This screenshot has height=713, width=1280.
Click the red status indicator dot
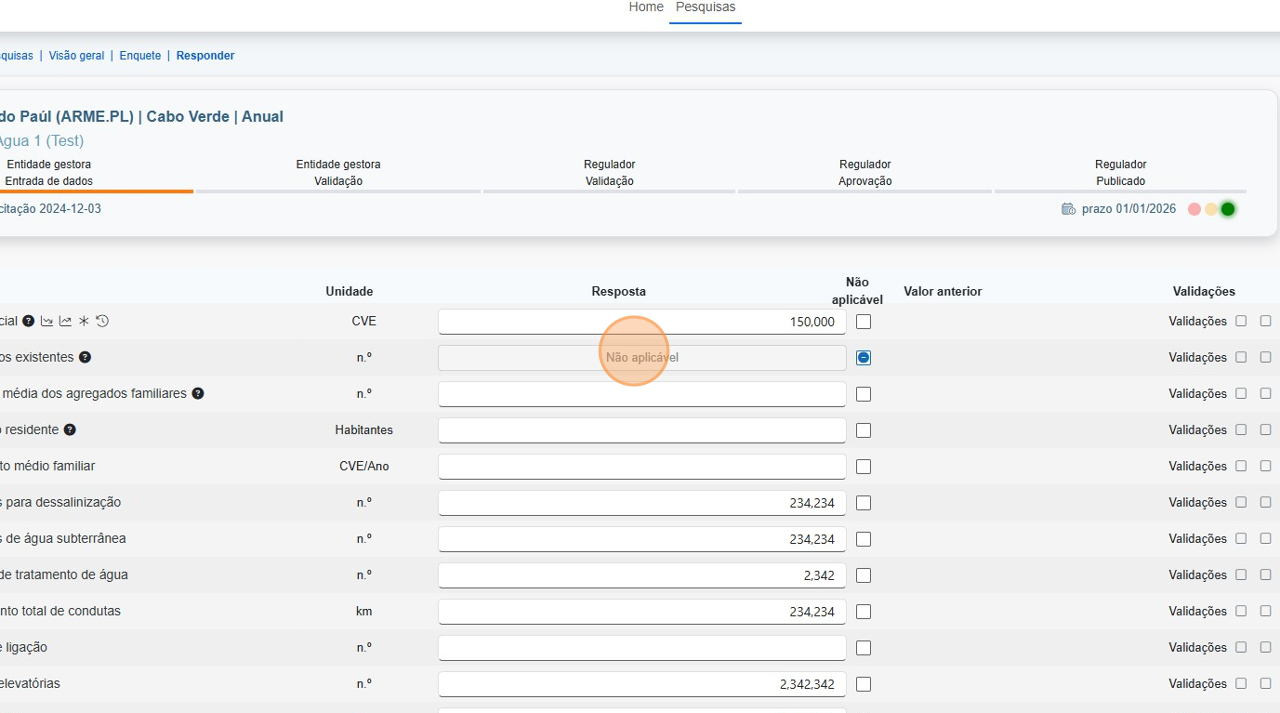pos(1194,209)
